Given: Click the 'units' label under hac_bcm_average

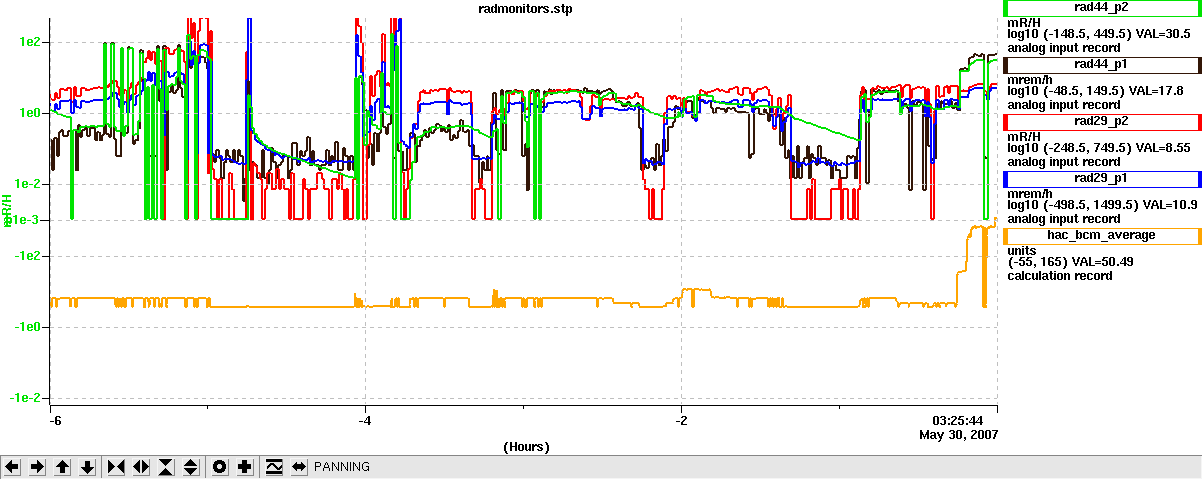Looking at the screenshot, I should coord(1022,250).
